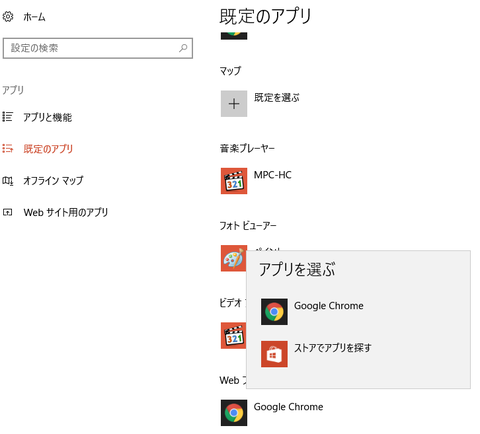Image resolution: width=480 pixels, height=434 pixels.
Task: Click the アプリ sidebar category label
Action: point(13,90)
